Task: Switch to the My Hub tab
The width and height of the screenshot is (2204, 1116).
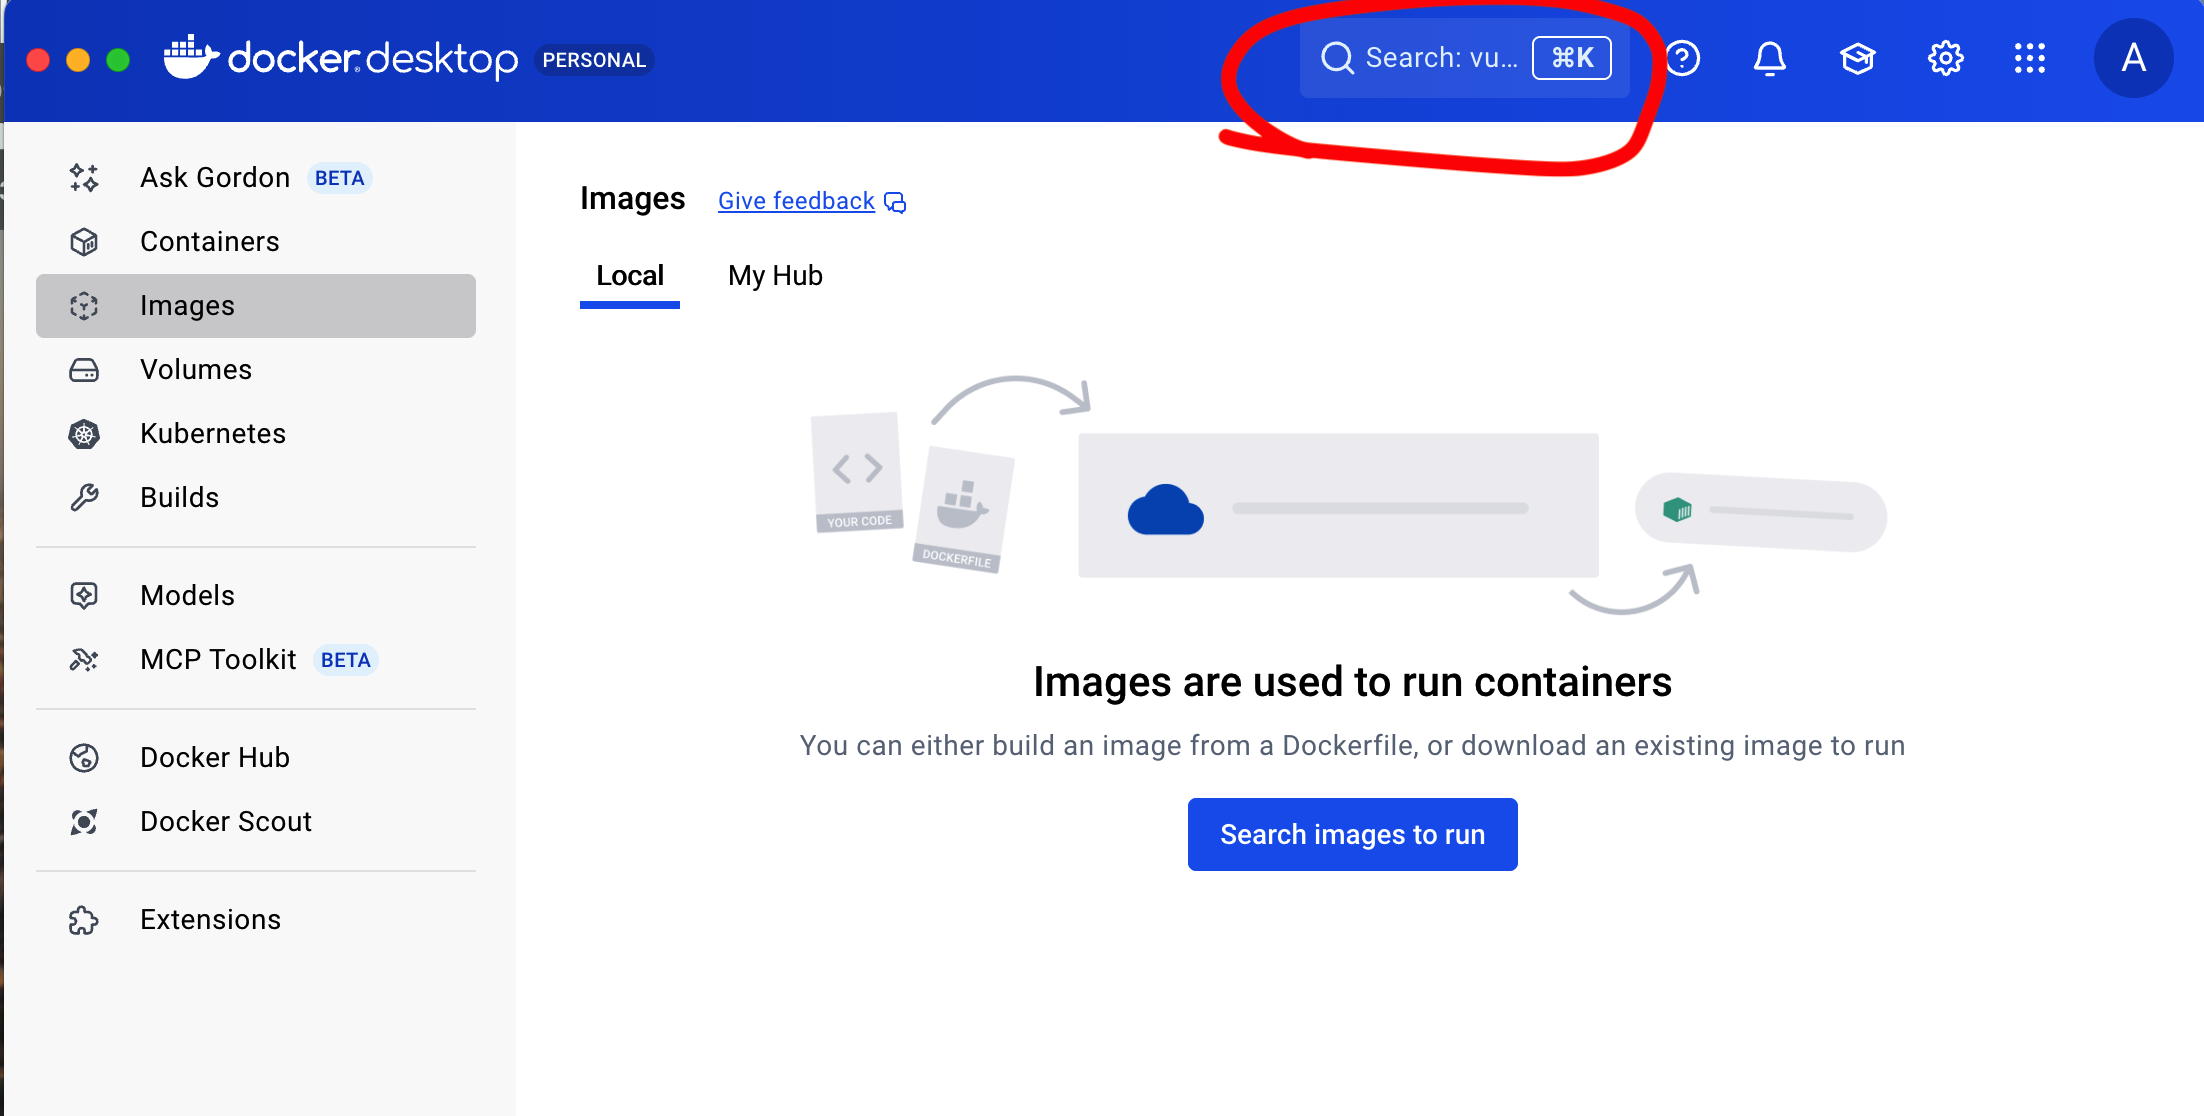Action: pos(775,276)
